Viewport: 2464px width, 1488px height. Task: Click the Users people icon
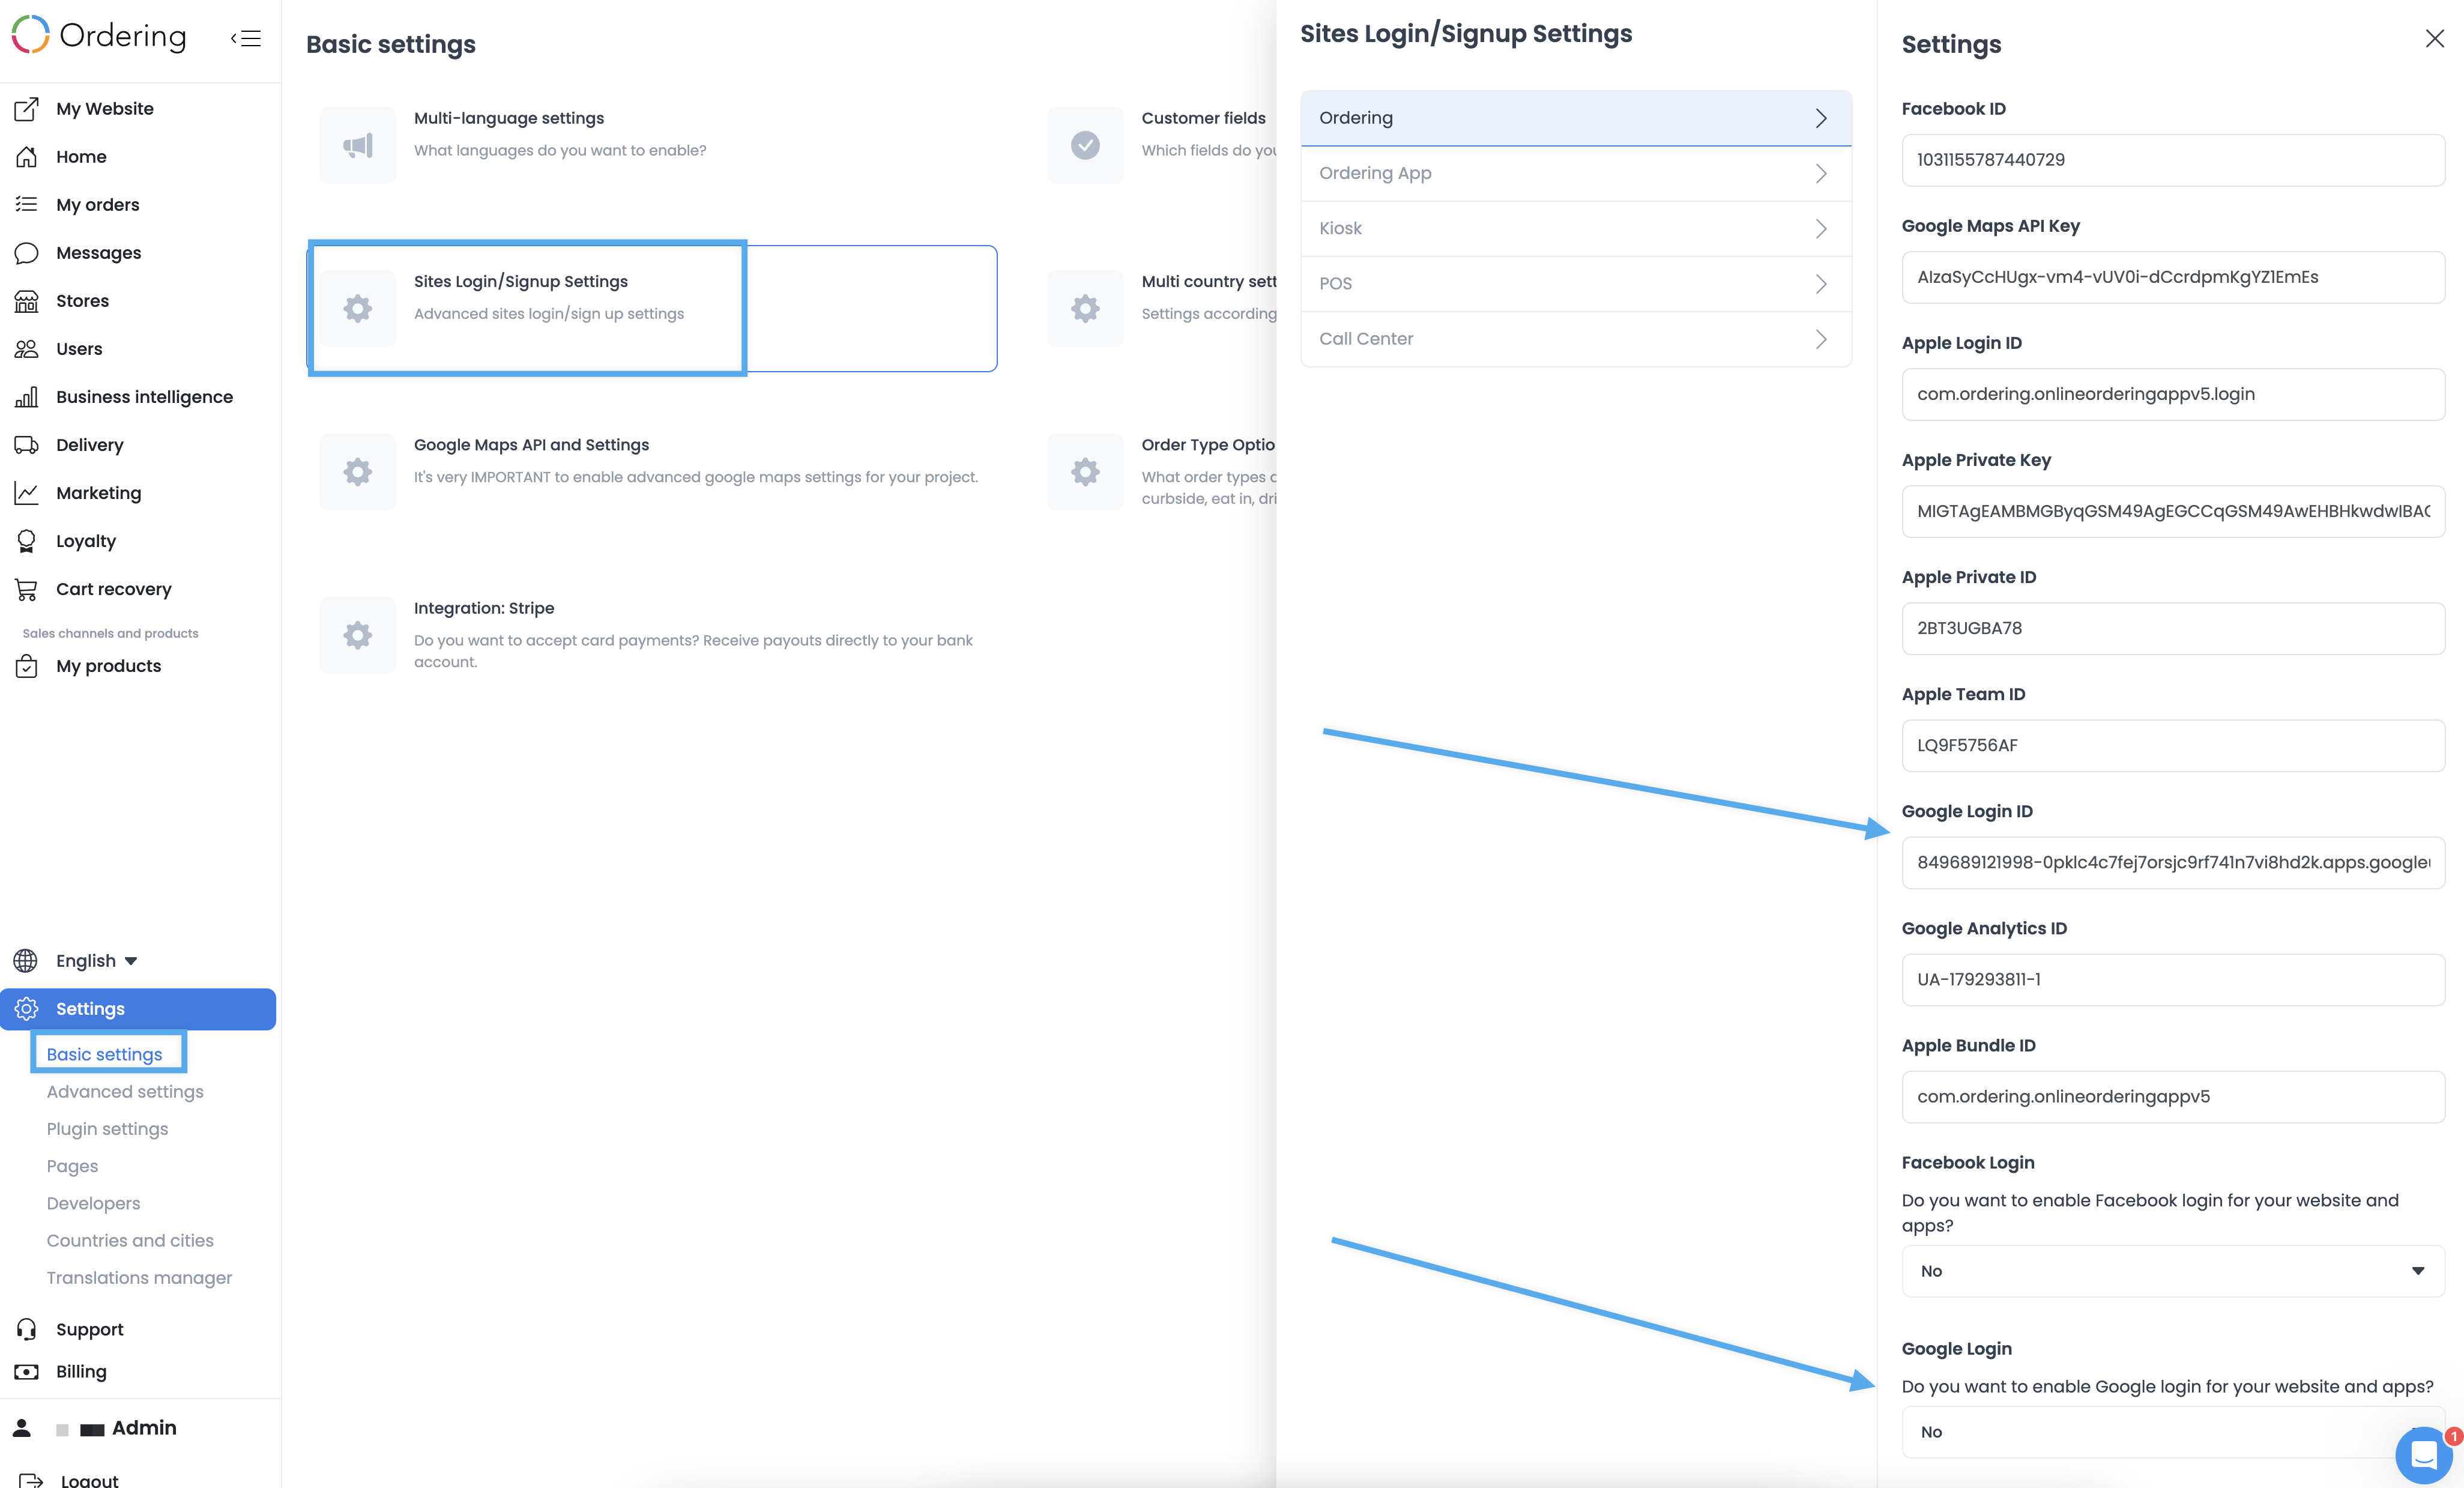(27, 349)
